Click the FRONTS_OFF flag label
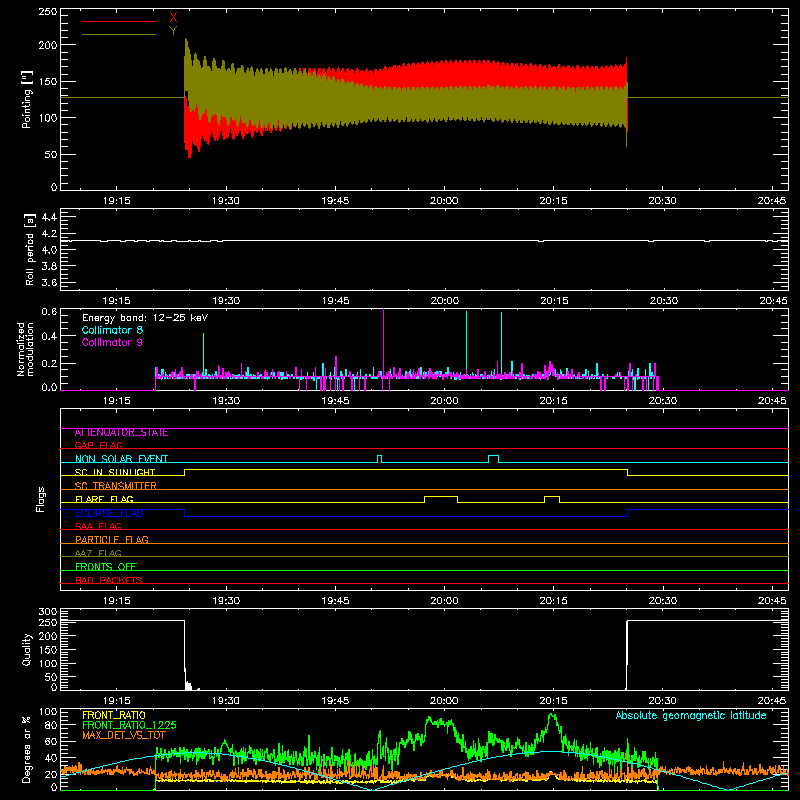The height and width of the screenshot is (800, 800). (106, 567)
